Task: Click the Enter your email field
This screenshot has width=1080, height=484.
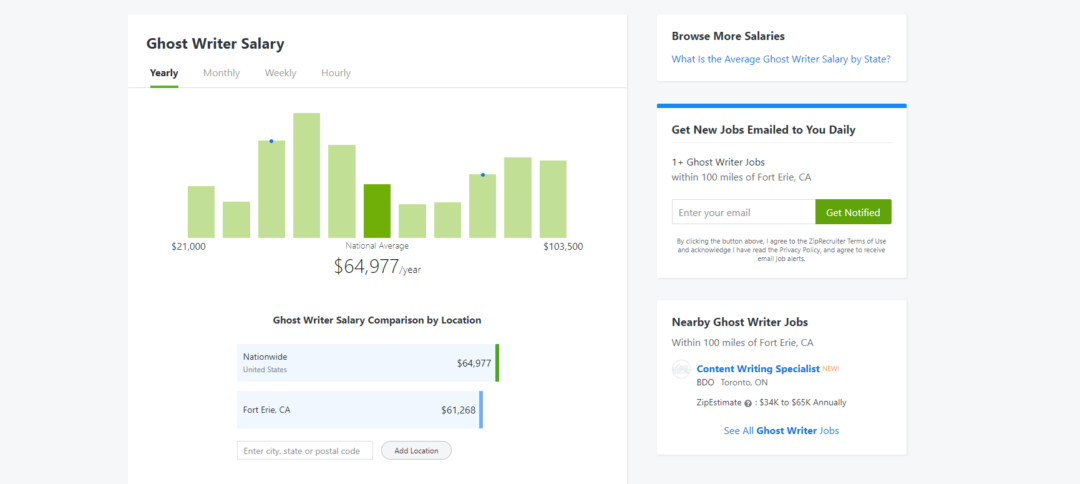Action: (743, 212)
